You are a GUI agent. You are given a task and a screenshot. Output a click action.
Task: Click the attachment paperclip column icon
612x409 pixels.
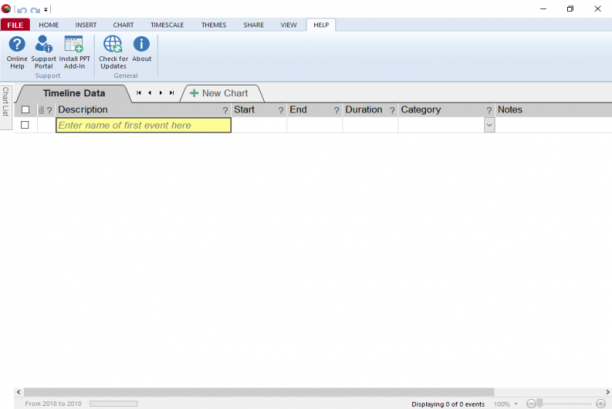point(41,110)
